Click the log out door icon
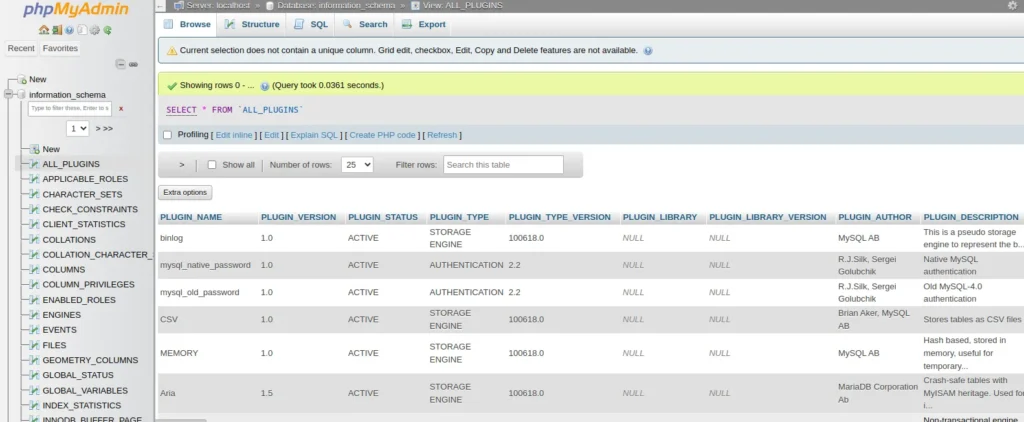Viewport: 1024px width, 422px height. coord(57,30)
